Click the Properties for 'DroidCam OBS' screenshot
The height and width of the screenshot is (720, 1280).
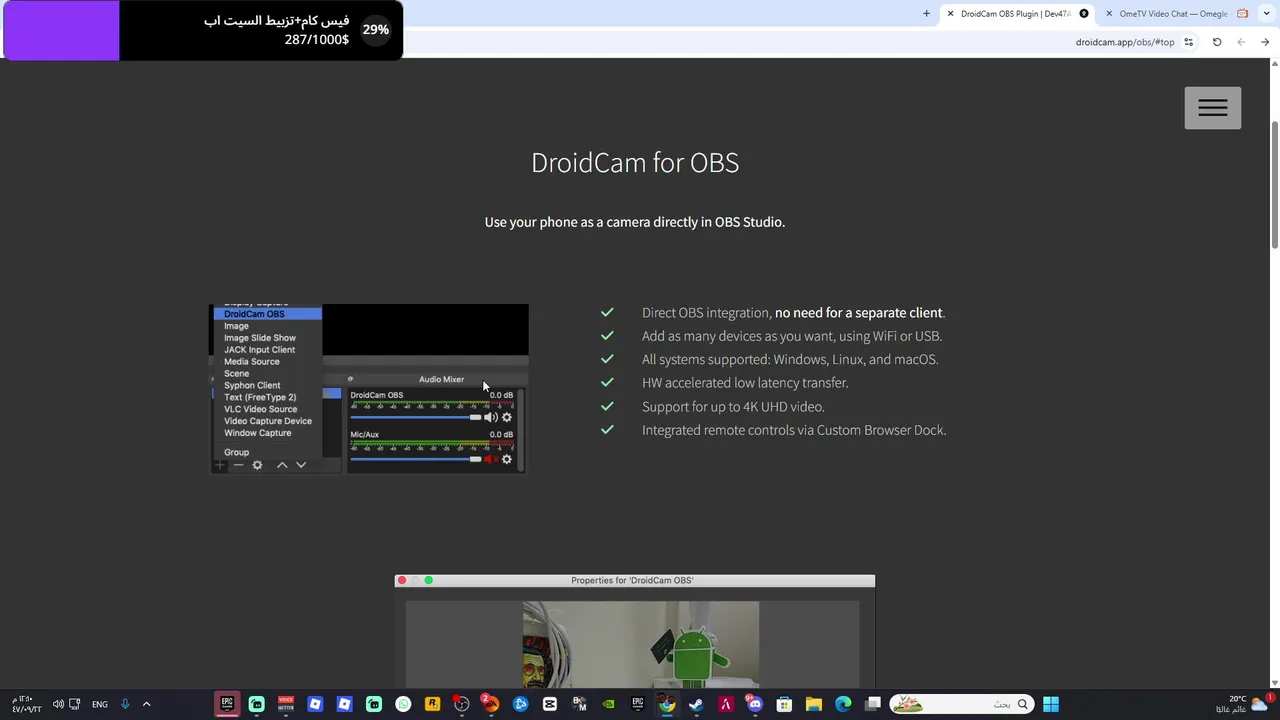pyautogui.click(x=635, y=631)
